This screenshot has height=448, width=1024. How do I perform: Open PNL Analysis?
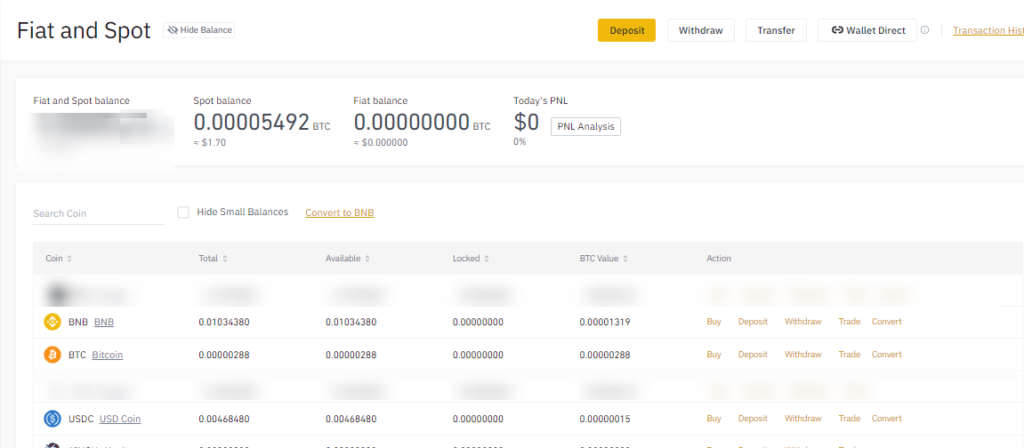(586, 127)
